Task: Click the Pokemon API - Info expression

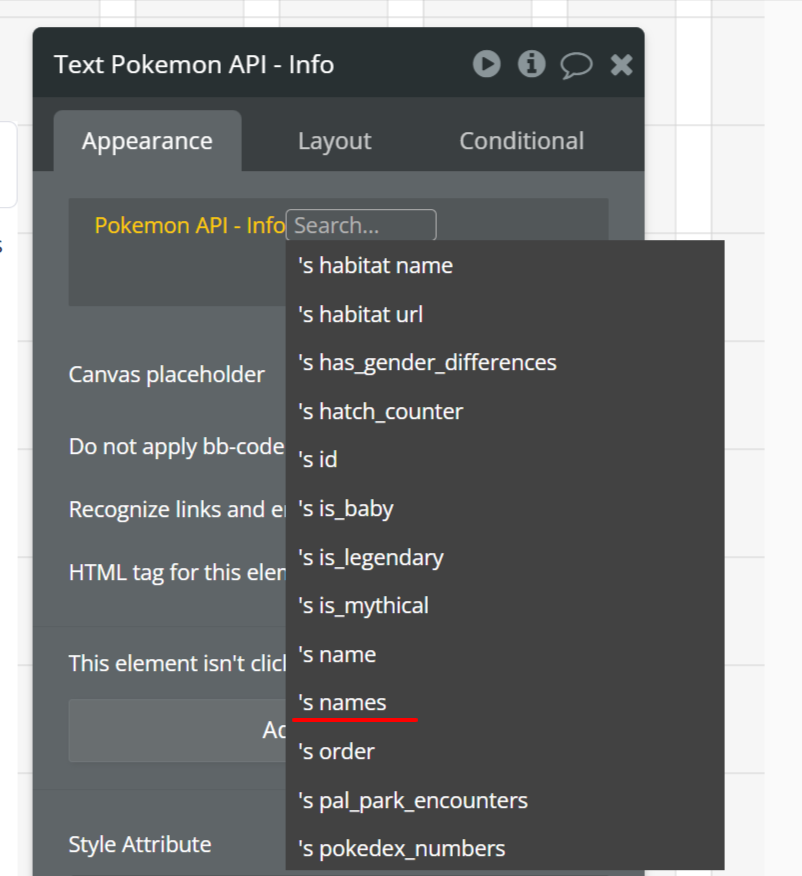Action: pyautogui.click(x=190, y=225)
